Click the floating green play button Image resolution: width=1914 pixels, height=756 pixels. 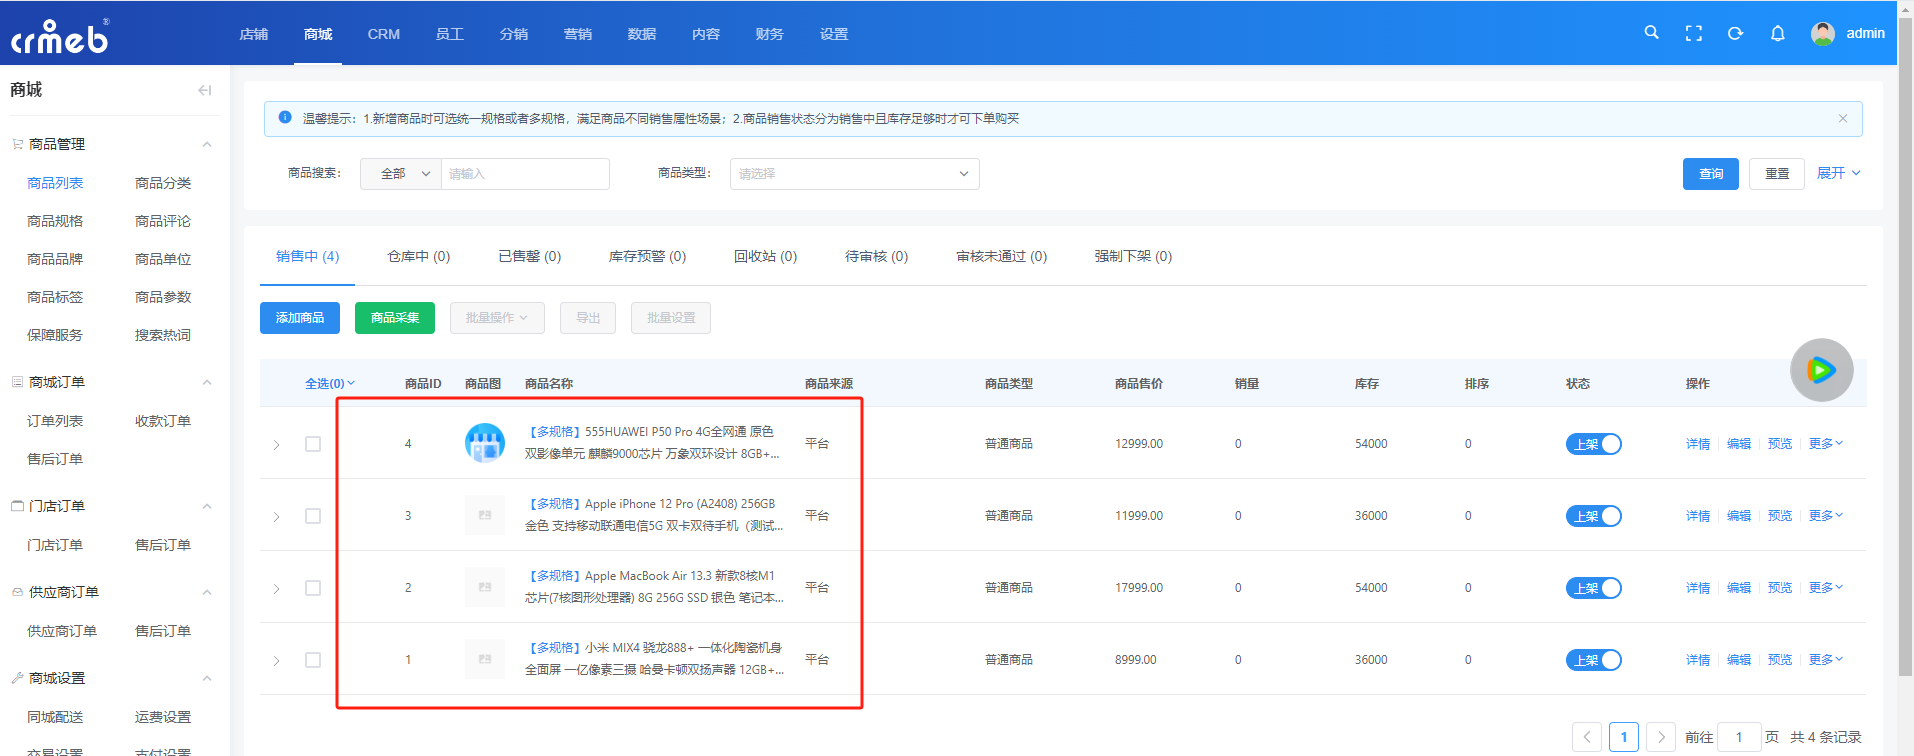pyautogui.click(x=1821, y=370)
